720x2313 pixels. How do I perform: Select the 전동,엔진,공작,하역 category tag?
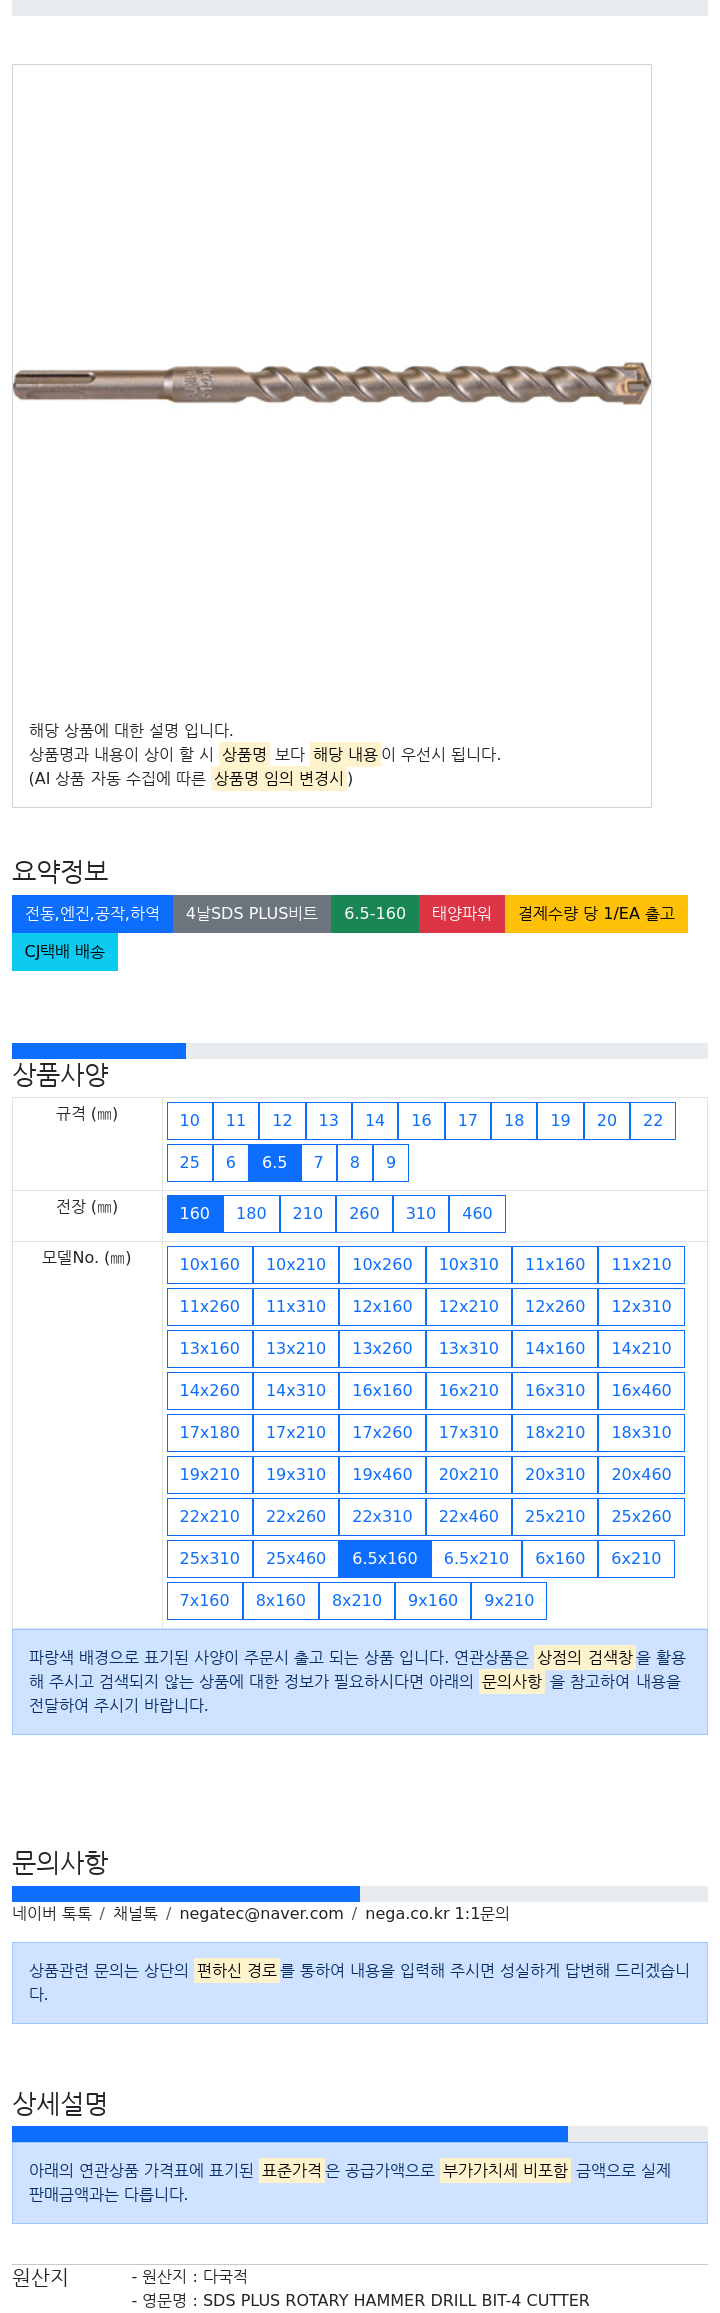(x=92, y=914)
